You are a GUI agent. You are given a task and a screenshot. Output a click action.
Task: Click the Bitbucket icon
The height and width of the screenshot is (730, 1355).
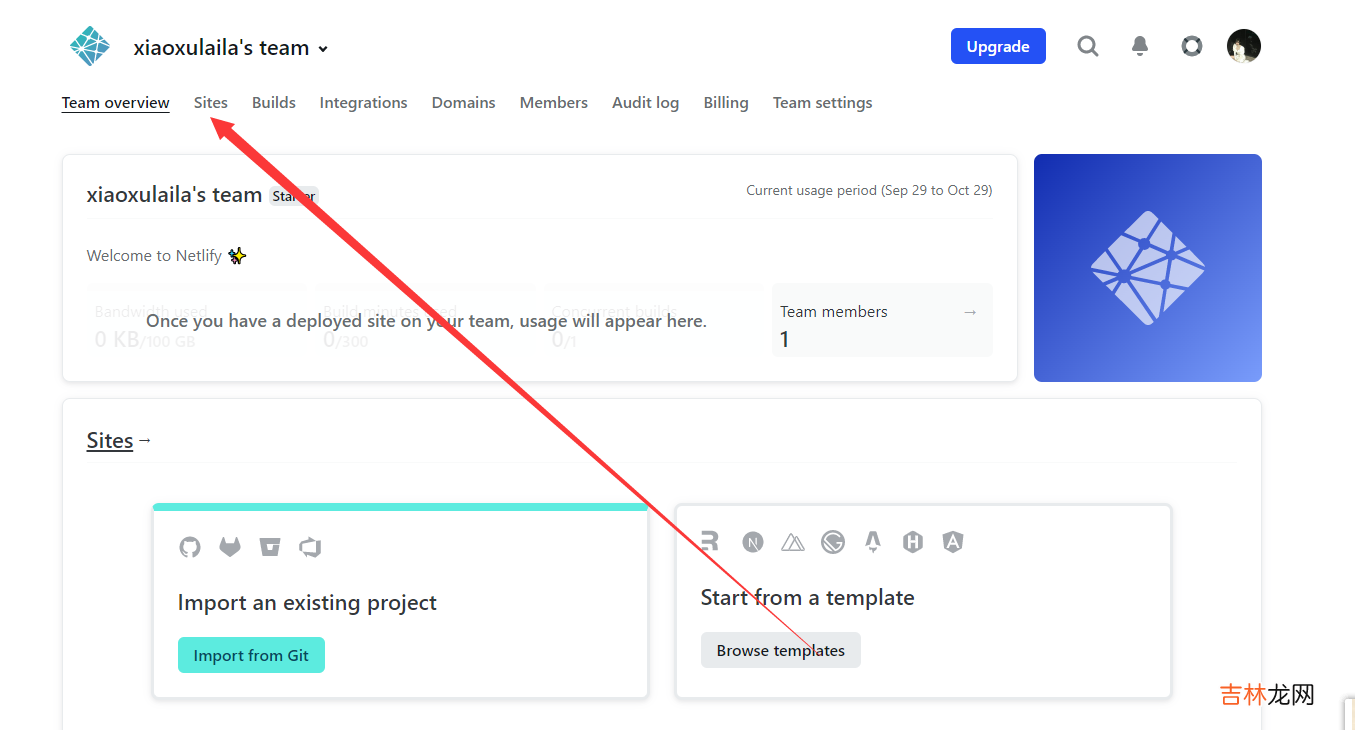point(270,547)
